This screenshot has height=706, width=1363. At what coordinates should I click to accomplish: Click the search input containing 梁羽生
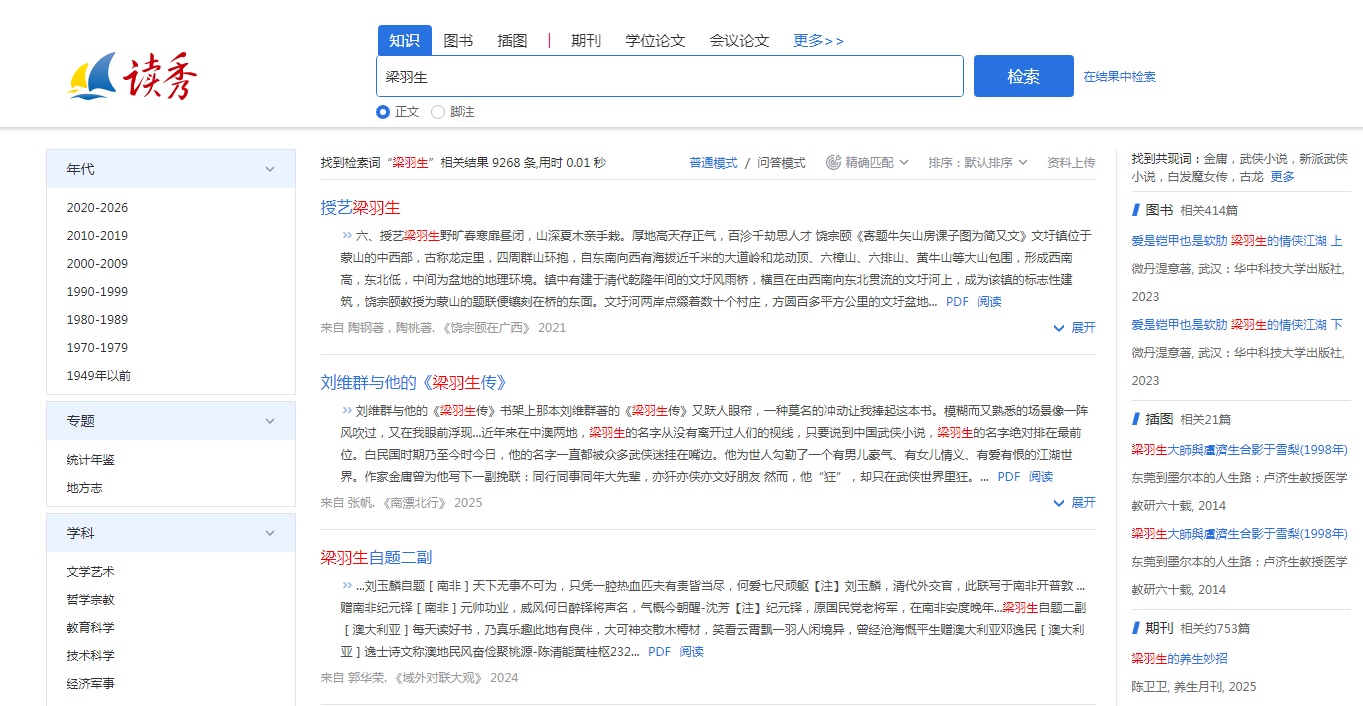tap(670, 76)
